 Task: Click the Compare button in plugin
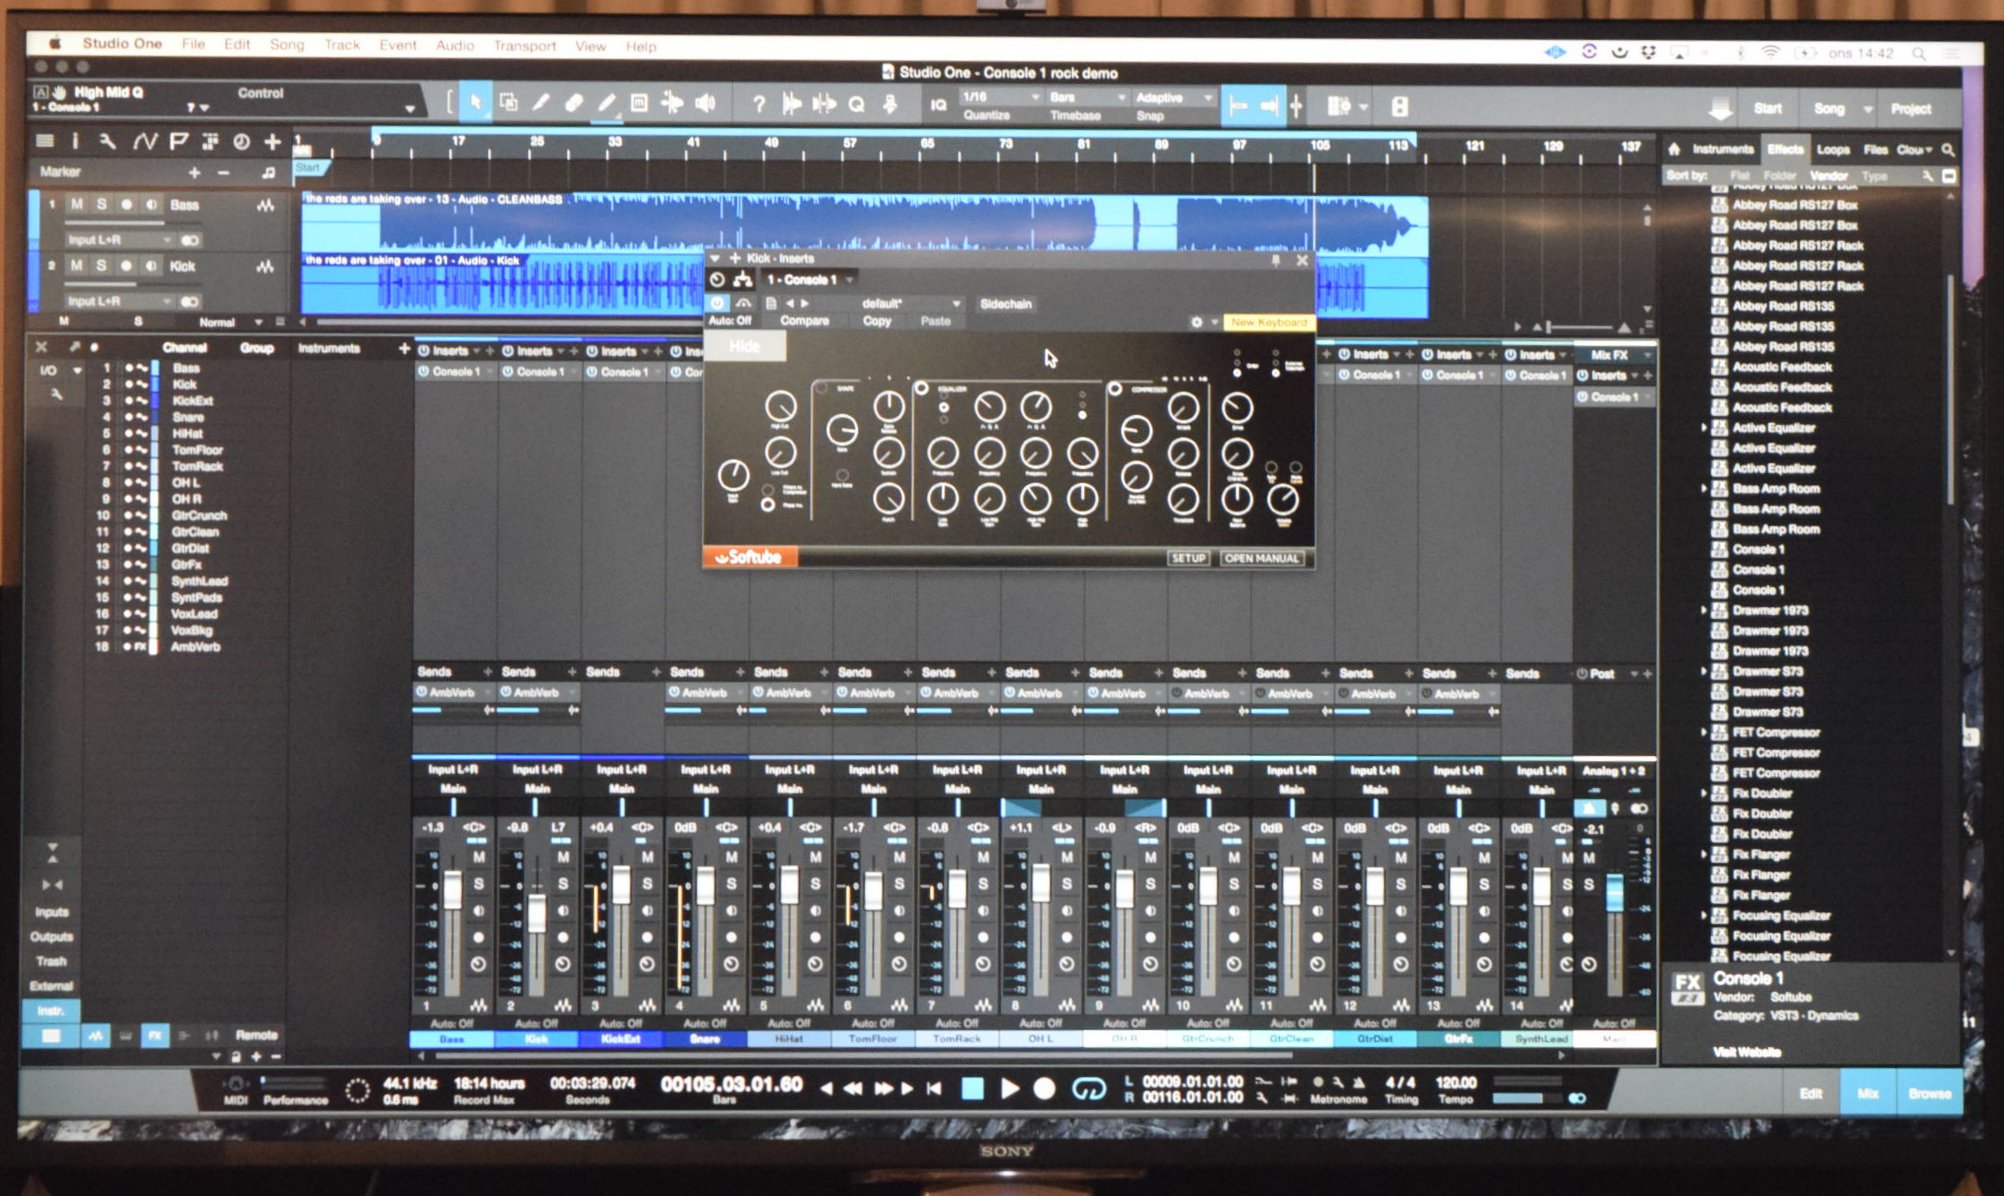click(804, 321)
